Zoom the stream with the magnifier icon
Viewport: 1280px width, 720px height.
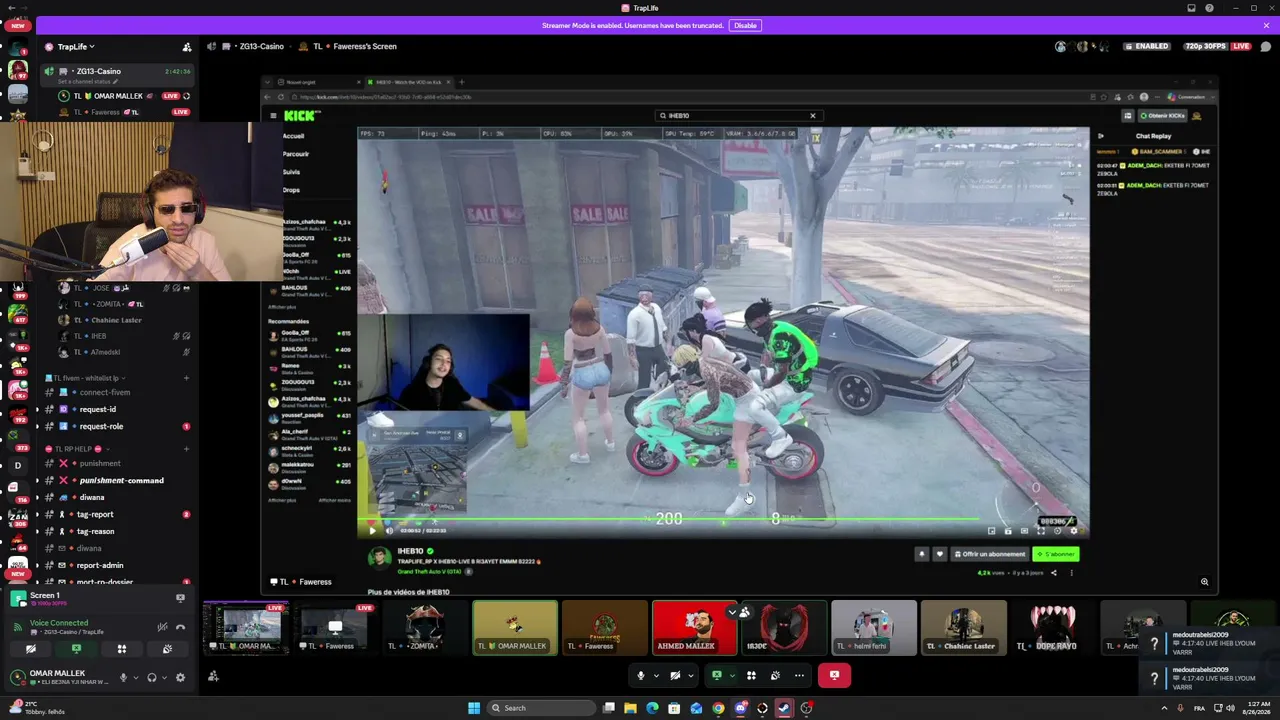[x=1204, y=582]
